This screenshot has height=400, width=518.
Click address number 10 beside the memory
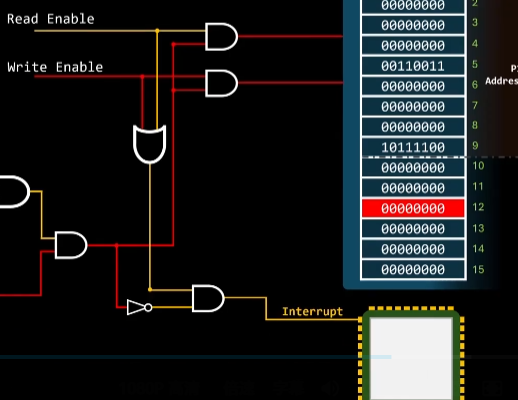(x=478, y=166)
